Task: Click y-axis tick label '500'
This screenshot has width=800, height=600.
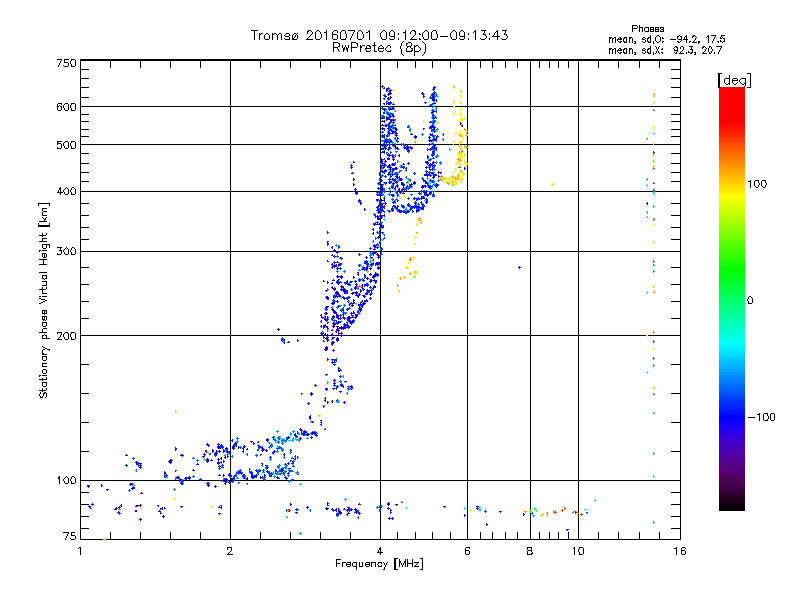Action: coord(67,145)
